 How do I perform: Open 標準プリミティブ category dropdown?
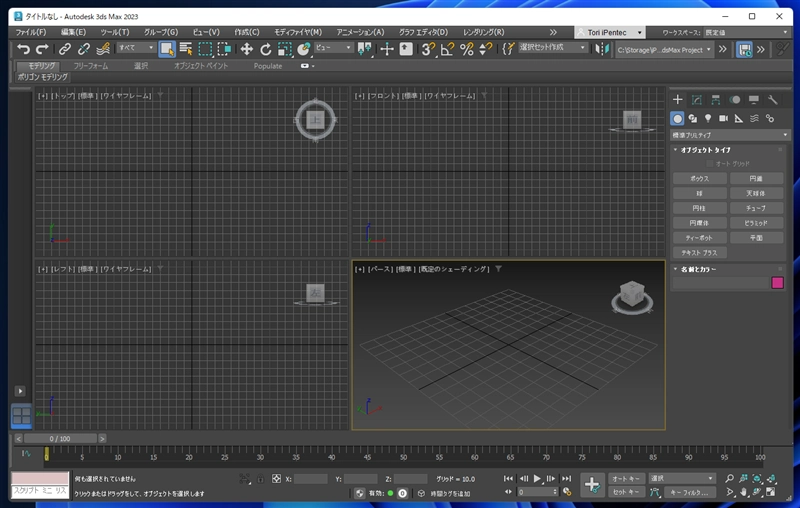click(x=730, y=135)
